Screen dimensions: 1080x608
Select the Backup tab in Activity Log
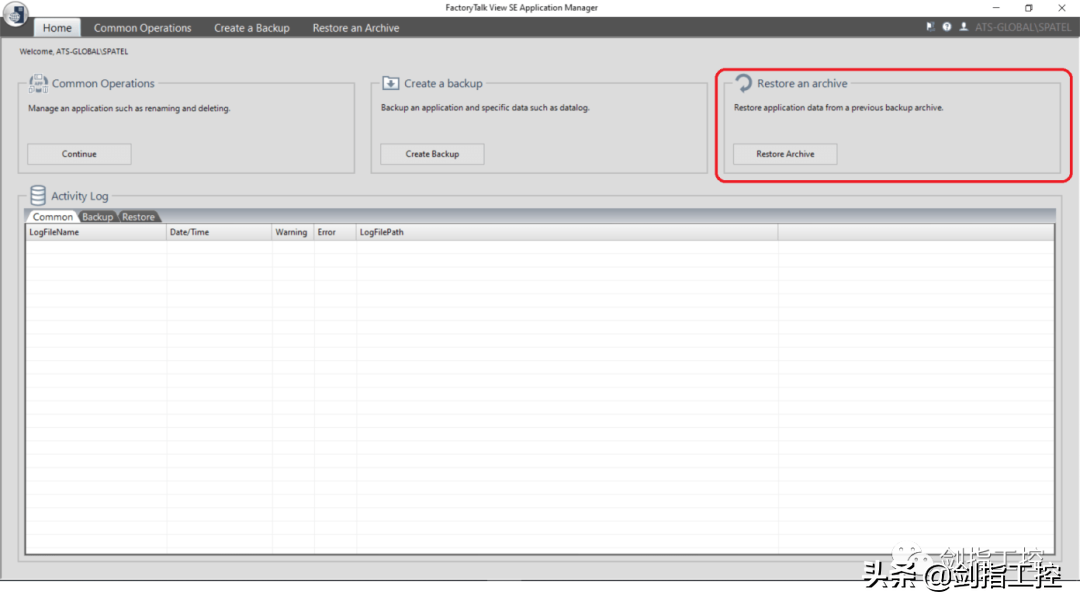(x=98, y=217)
